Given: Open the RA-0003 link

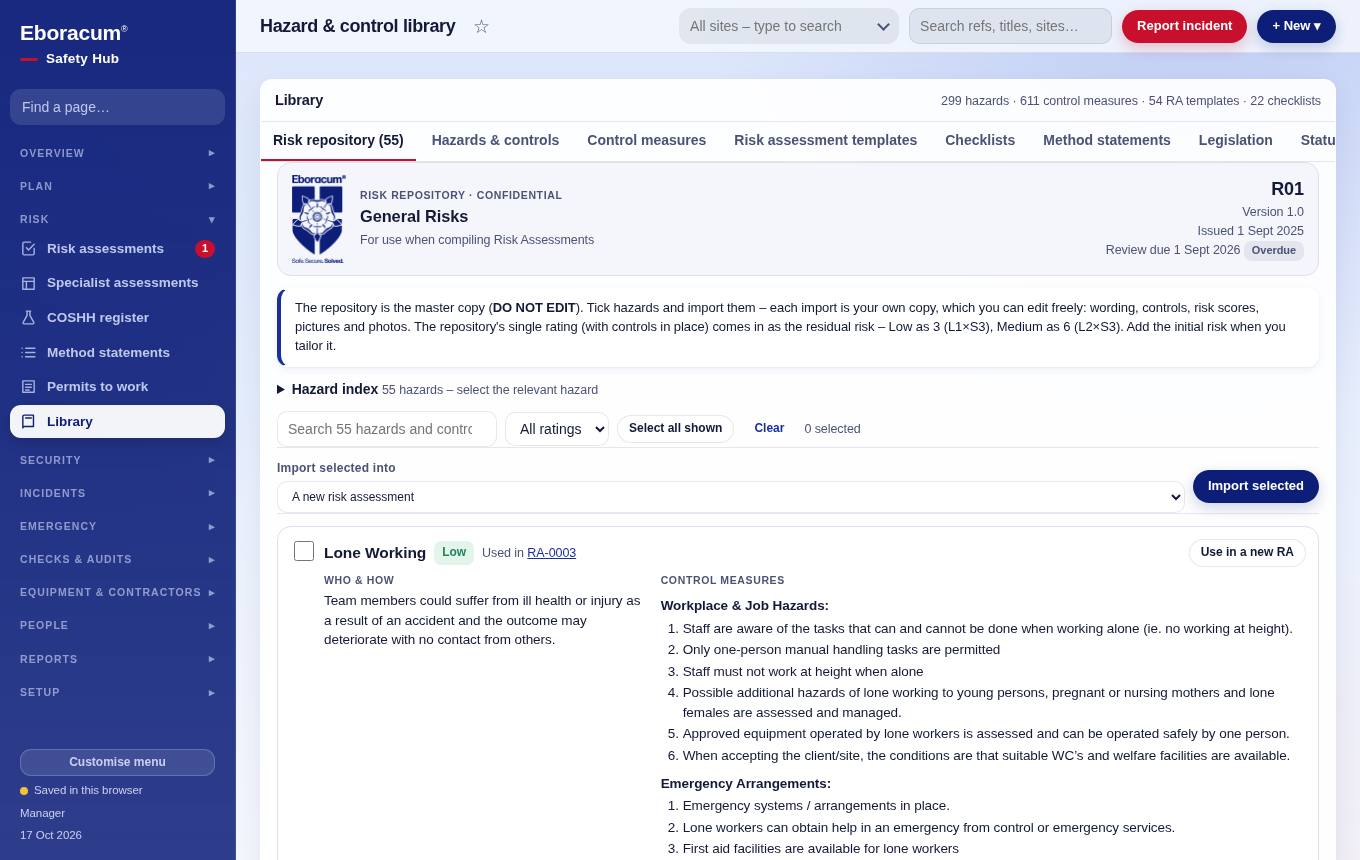Looking at the screenshot, I should (x=551, y=553).
